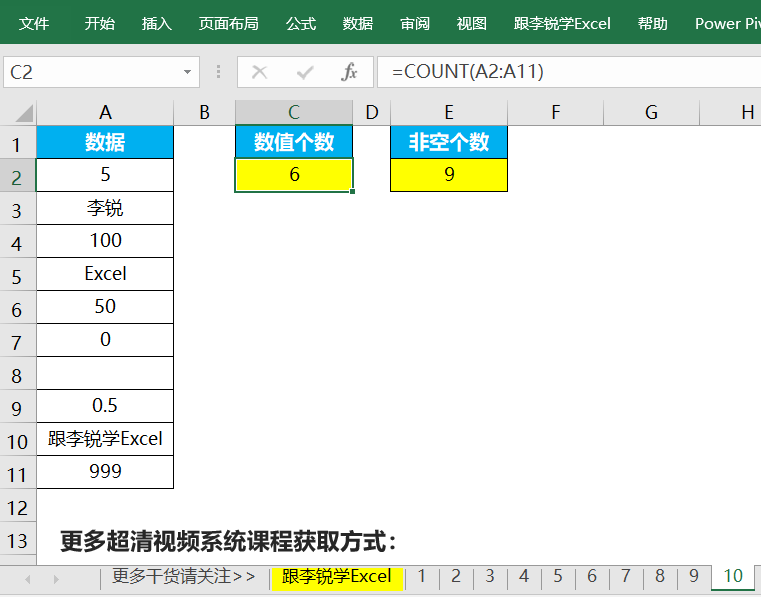Switch to sheet tab 8
The image size is (761, 597).
(x=660, y=577)
